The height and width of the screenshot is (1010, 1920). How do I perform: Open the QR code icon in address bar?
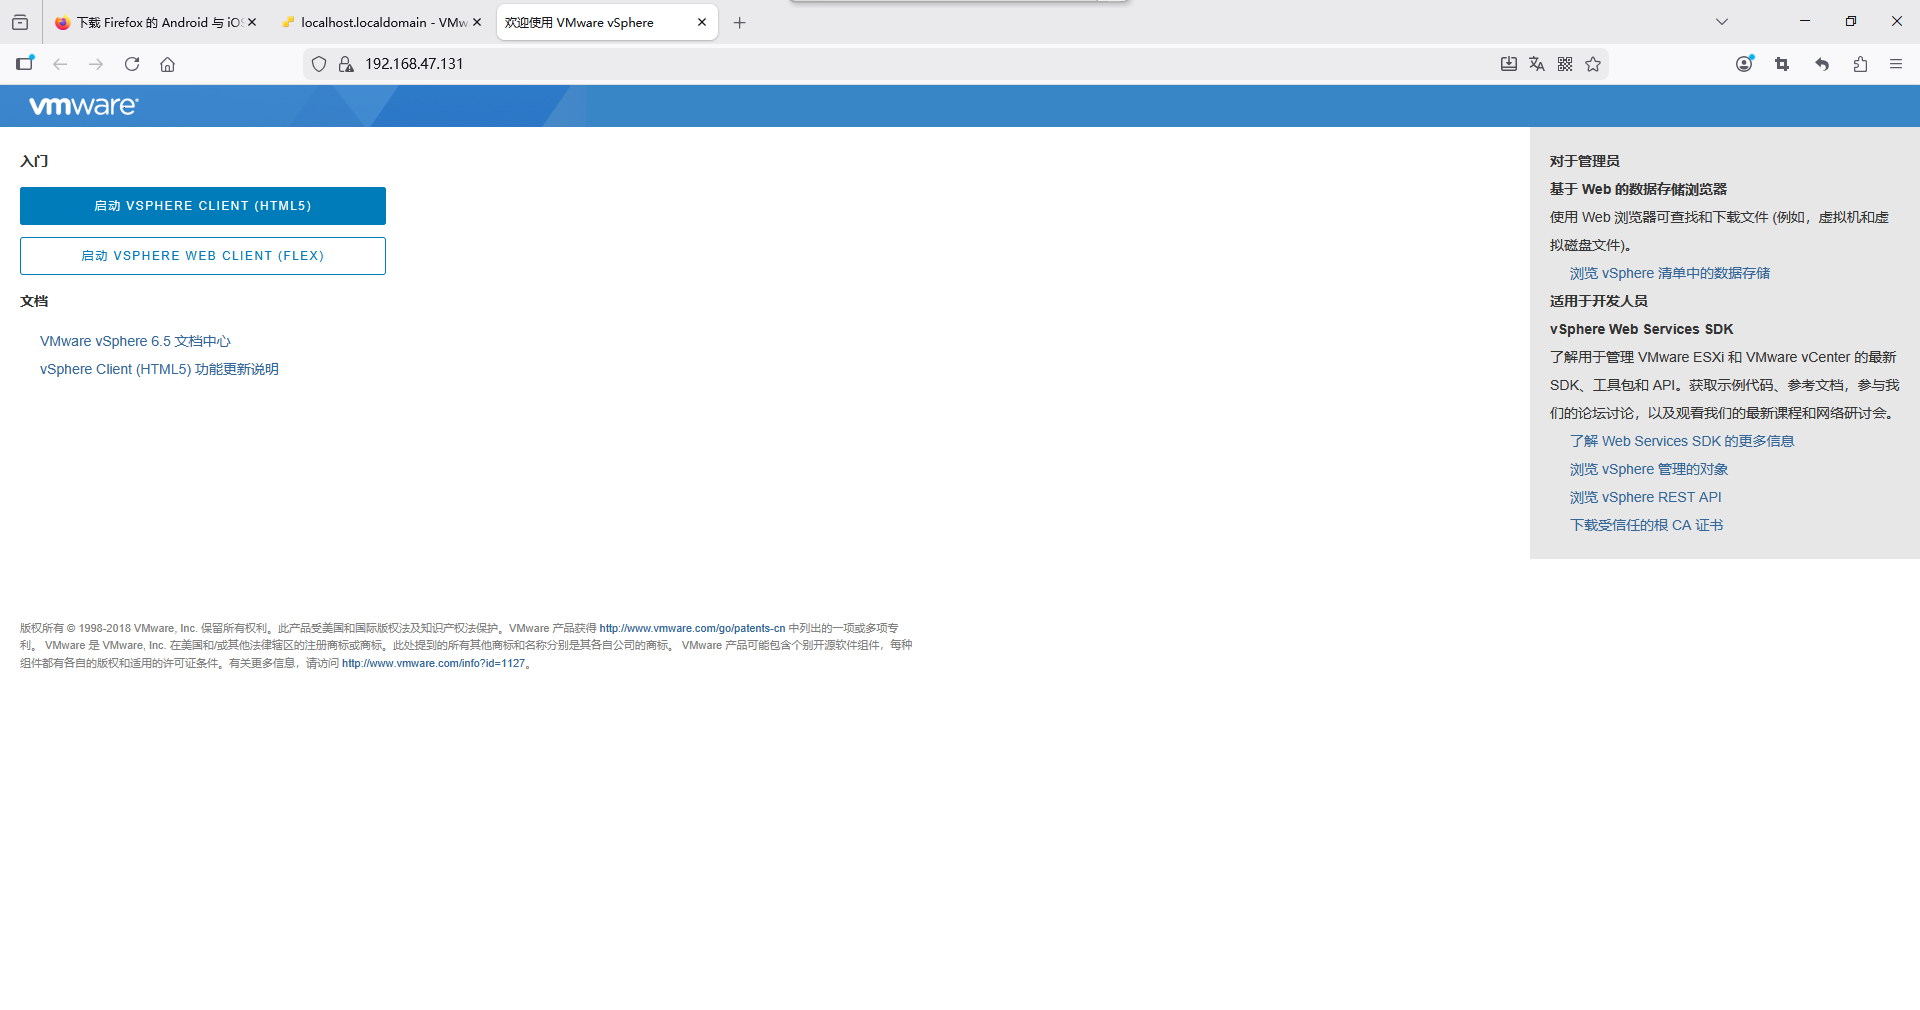coord(1565,64)
